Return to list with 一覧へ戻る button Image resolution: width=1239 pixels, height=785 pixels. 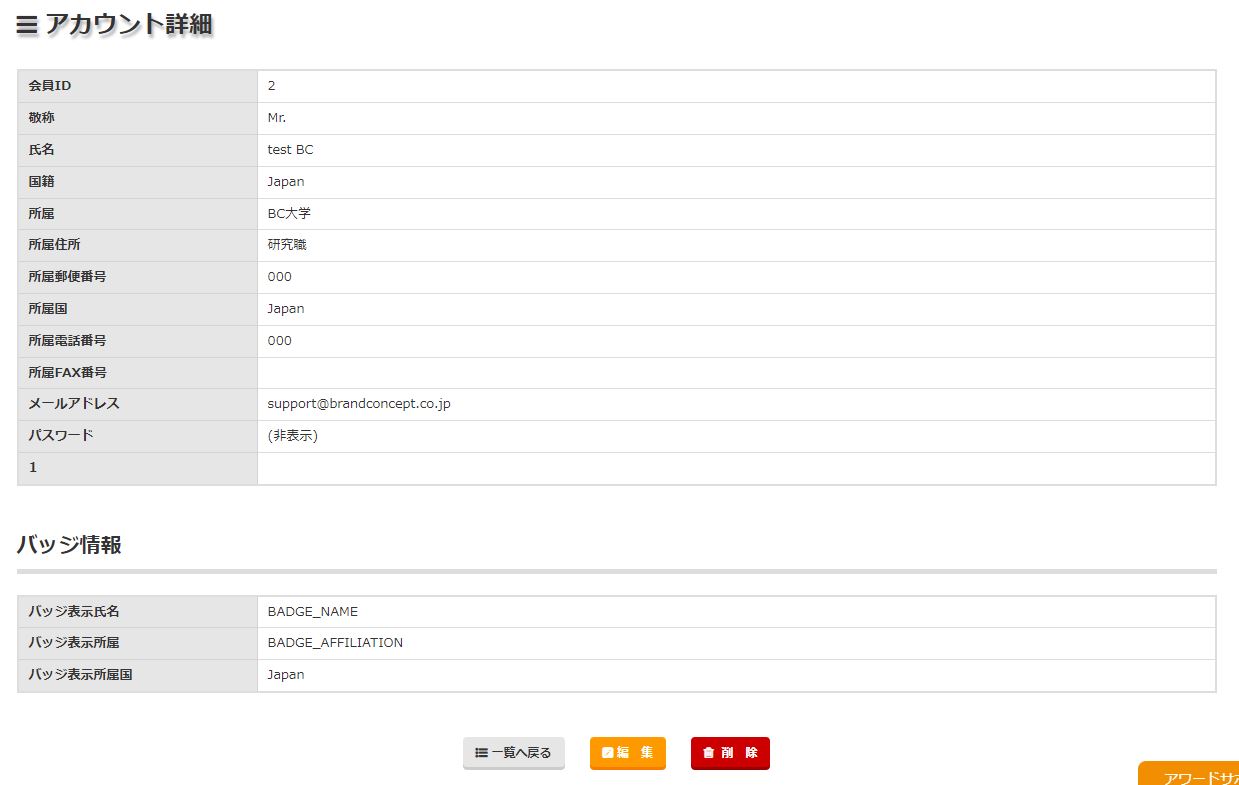[514, 753]
